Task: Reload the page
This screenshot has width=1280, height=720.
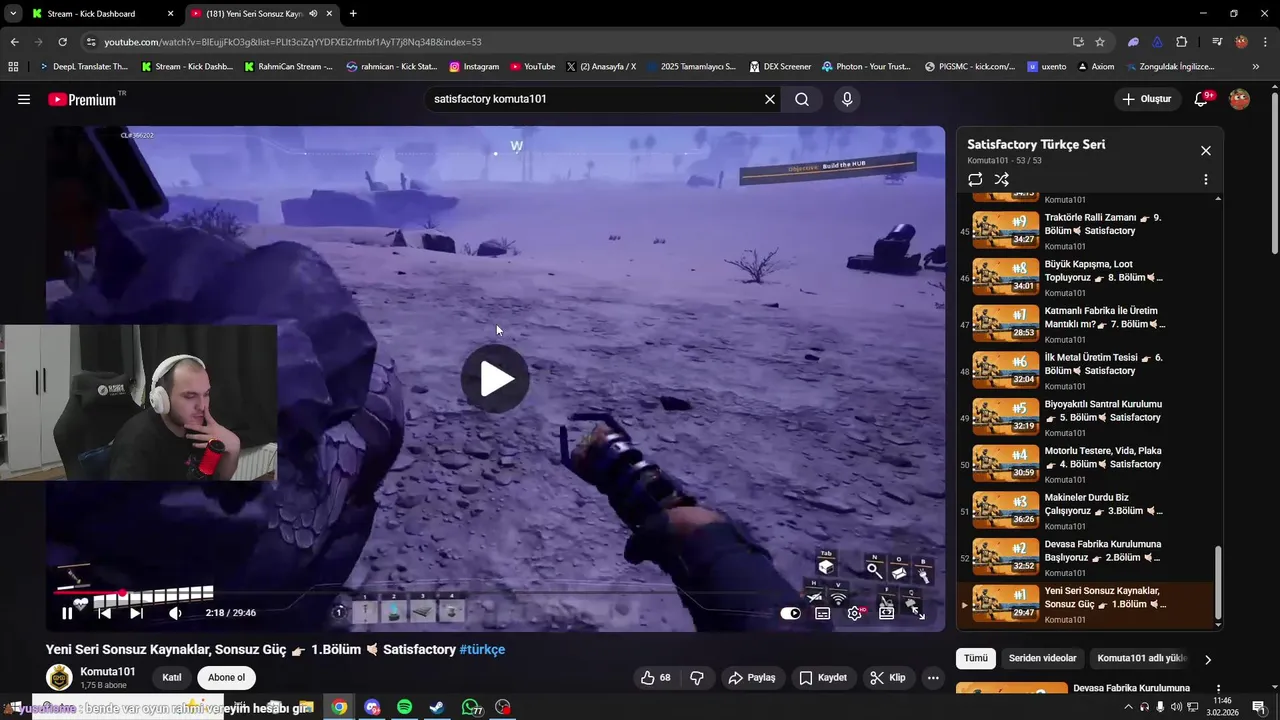Action: pyautogui.click(x=62, y=42)
